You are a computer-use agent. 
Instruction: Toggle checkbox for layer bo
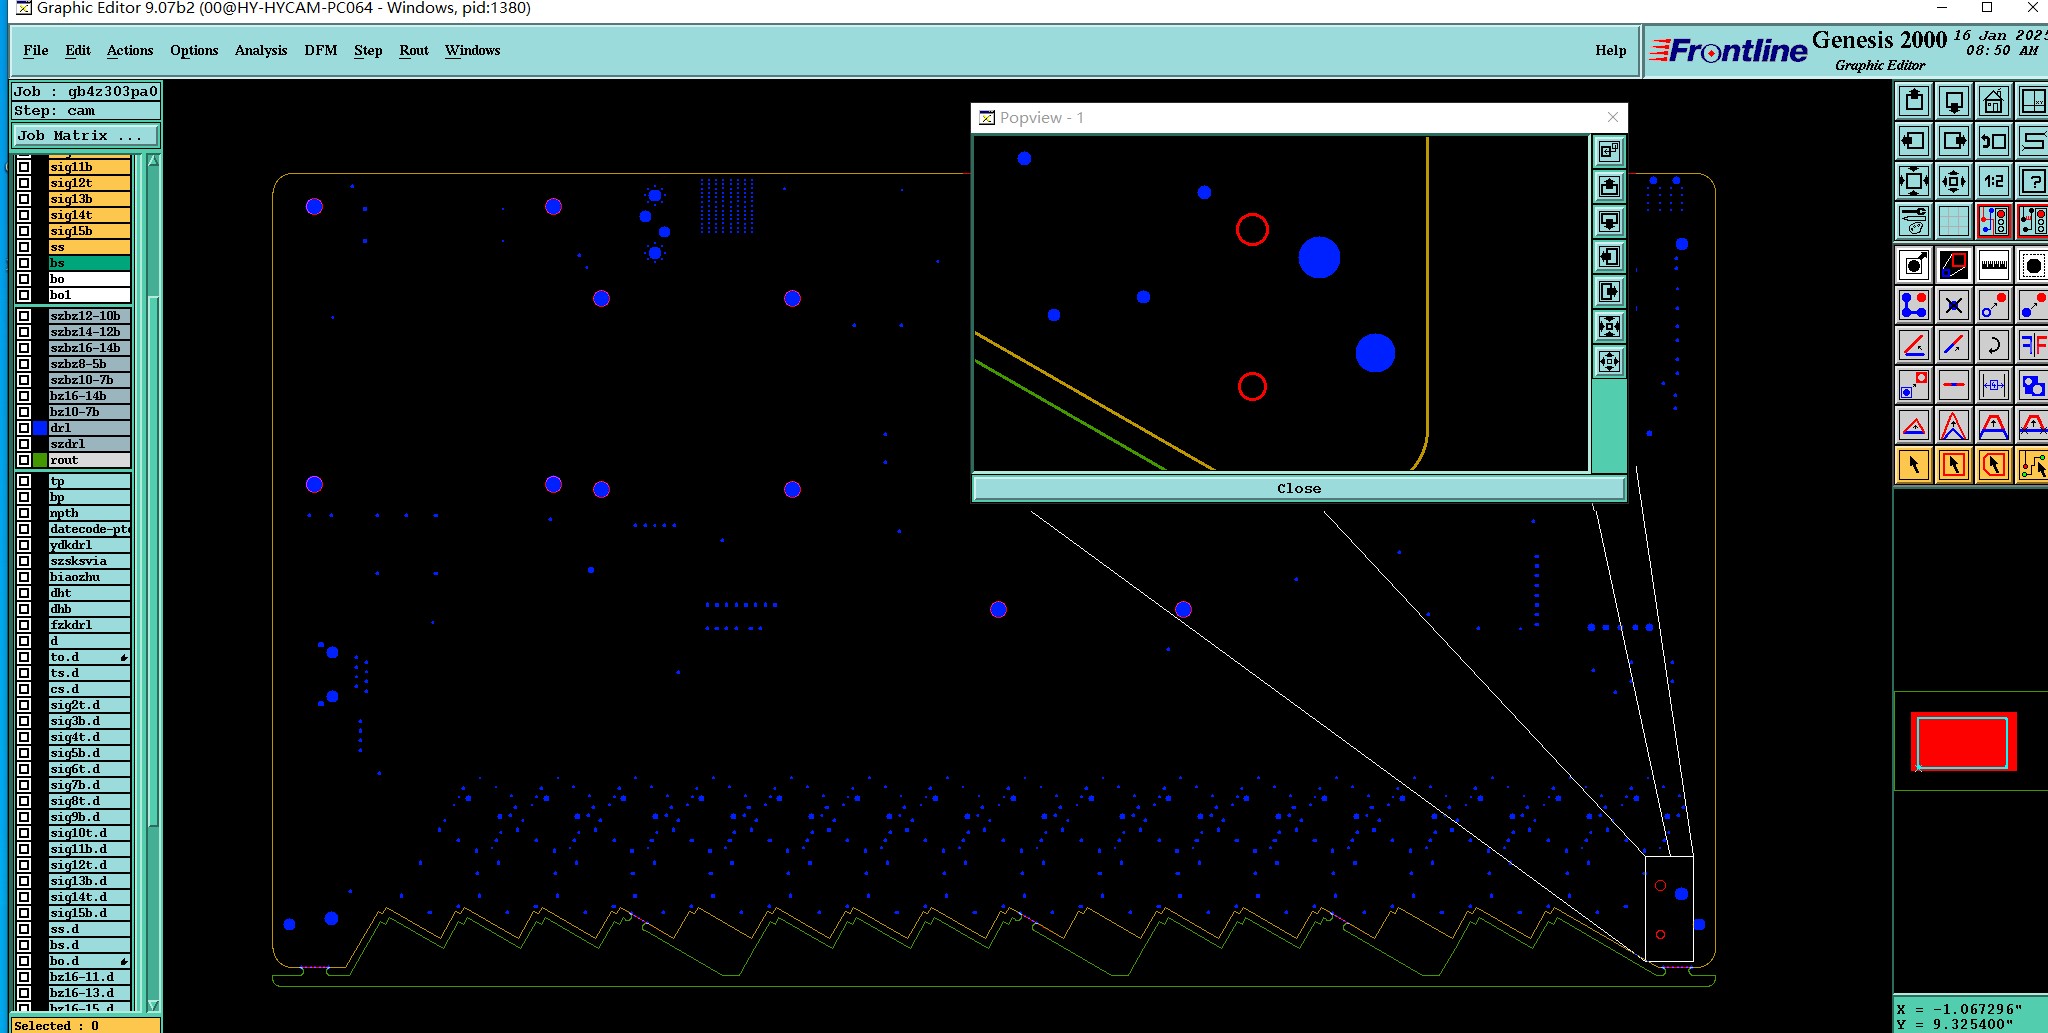click(24, 279)
